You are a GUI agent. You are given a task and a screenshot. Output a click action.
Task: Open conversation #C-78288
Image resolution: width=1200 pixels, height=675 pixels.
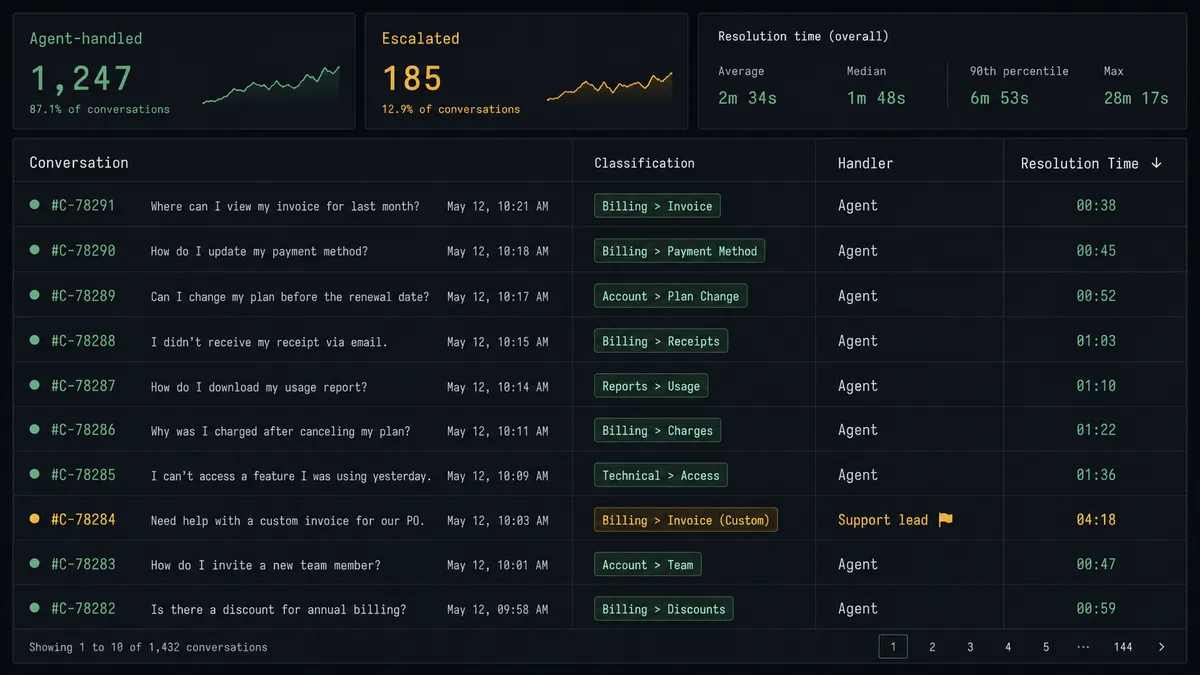83,340
